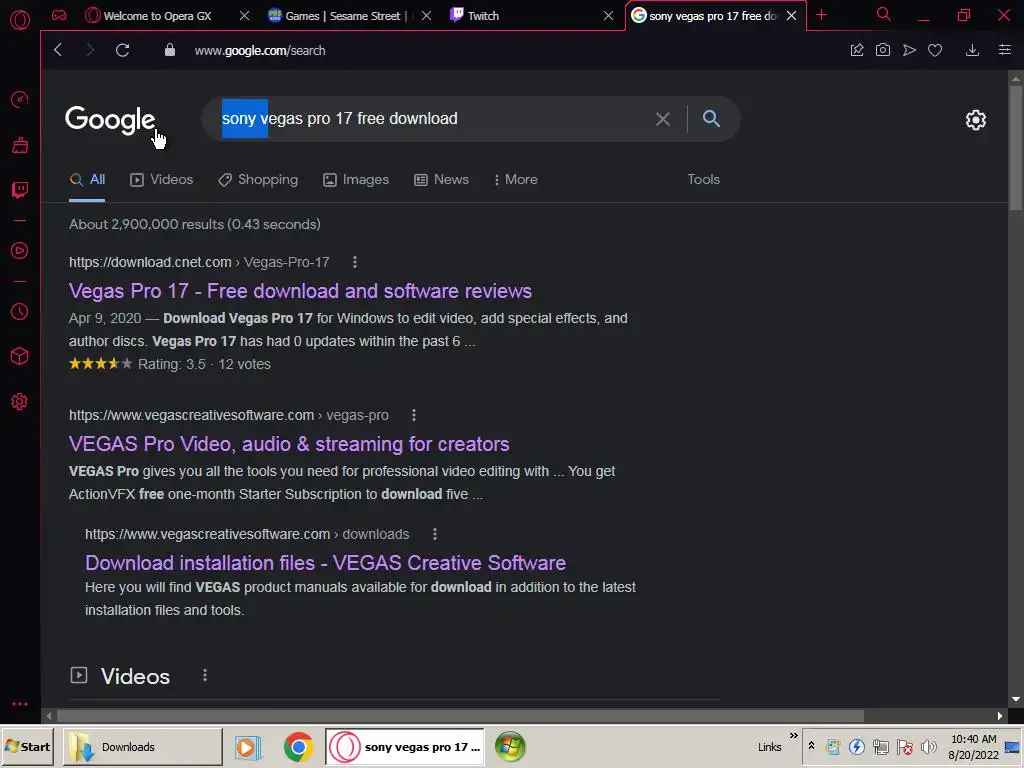Image resolution: width=1024 pixels, height=768 pixels.
Task: Click About 2,900,000 results text
Action: click(x=195, y=224)
